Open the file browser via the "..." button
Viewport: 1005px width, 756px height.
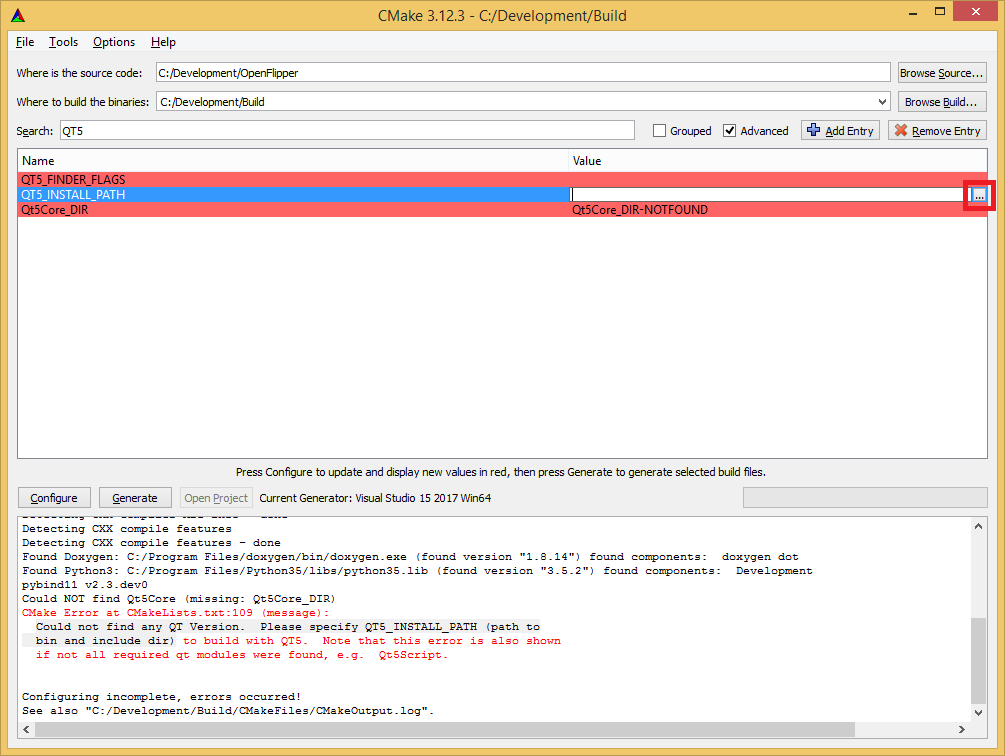pyautogui.click(x=978, y=195)
